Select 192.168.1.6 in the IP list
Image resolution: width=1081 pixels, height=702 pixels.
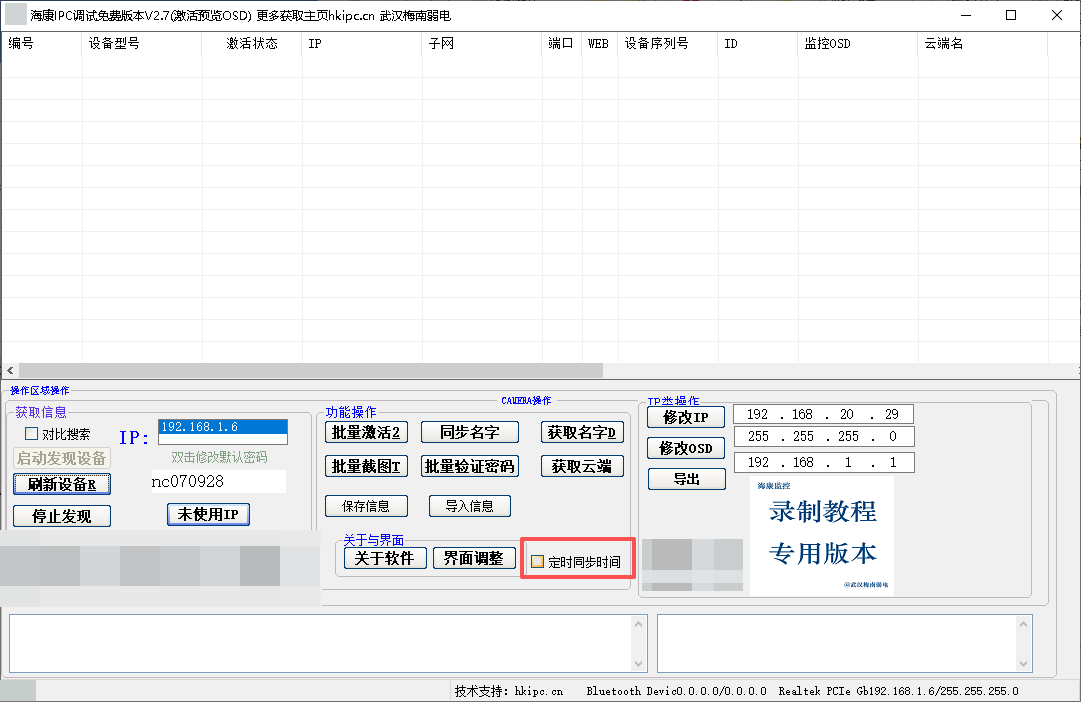point(222,427)
